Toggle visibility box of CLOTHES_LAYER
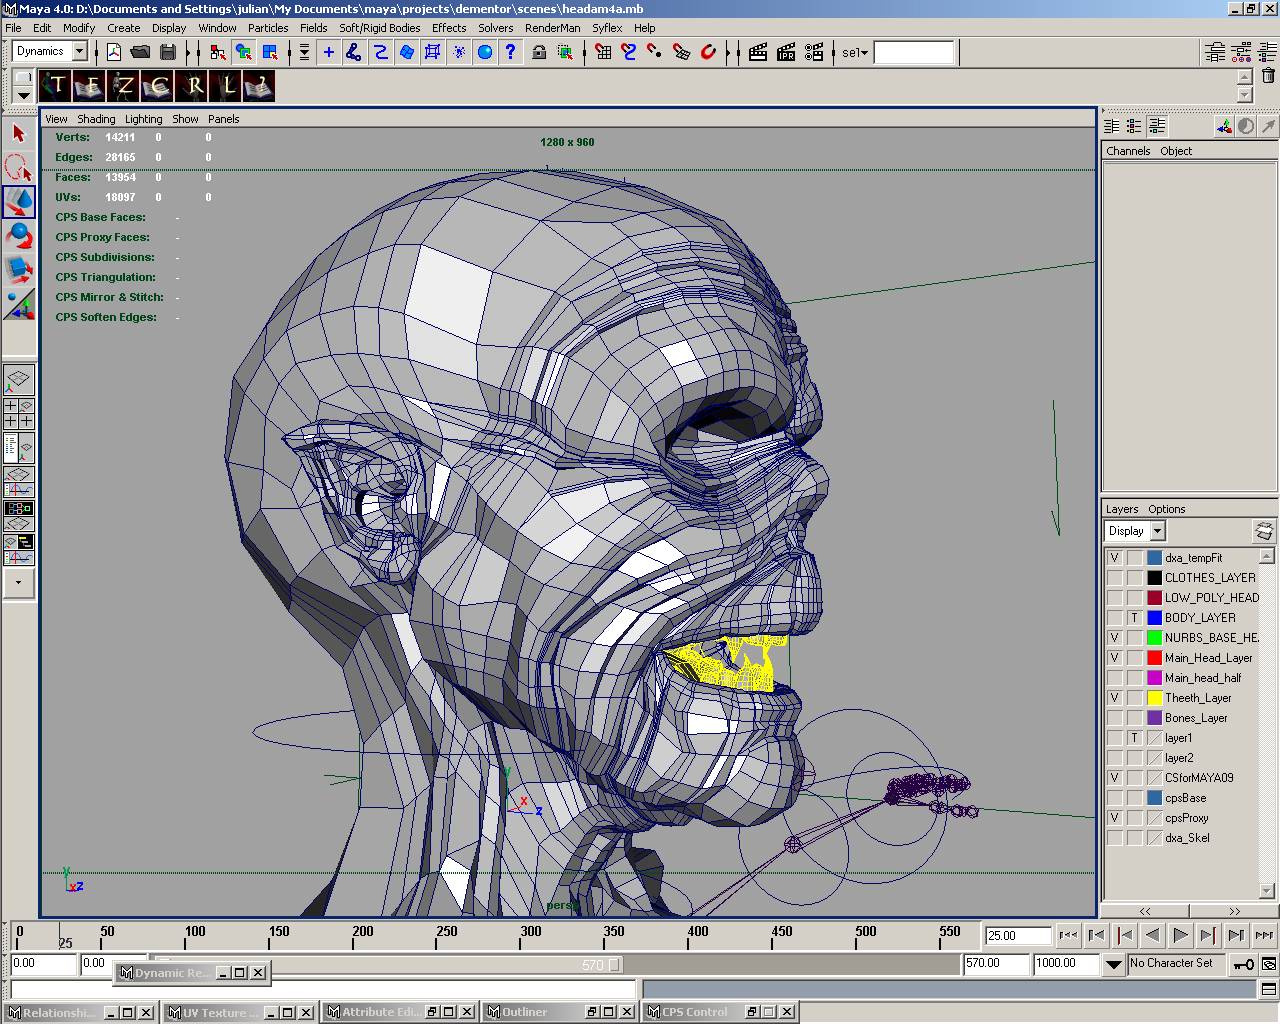The image size is (1280, 1024). click(x=1114, y=578)
